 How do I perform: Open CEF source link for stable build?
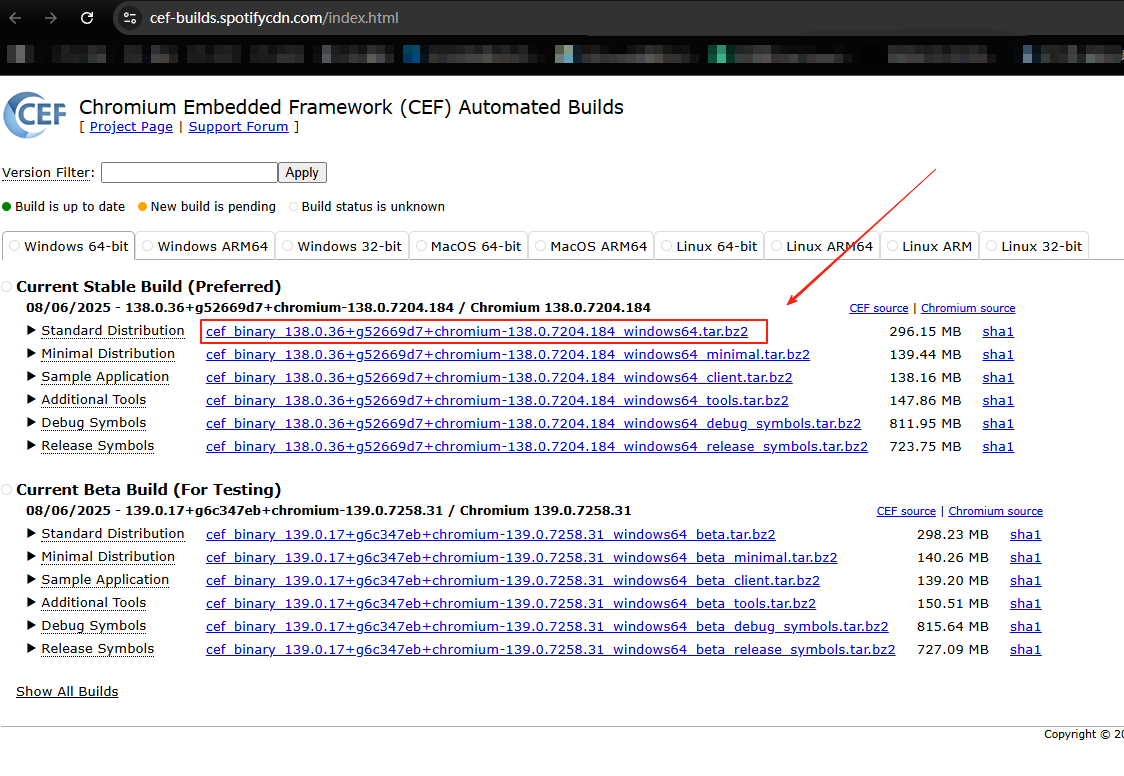tap(879, 308)
